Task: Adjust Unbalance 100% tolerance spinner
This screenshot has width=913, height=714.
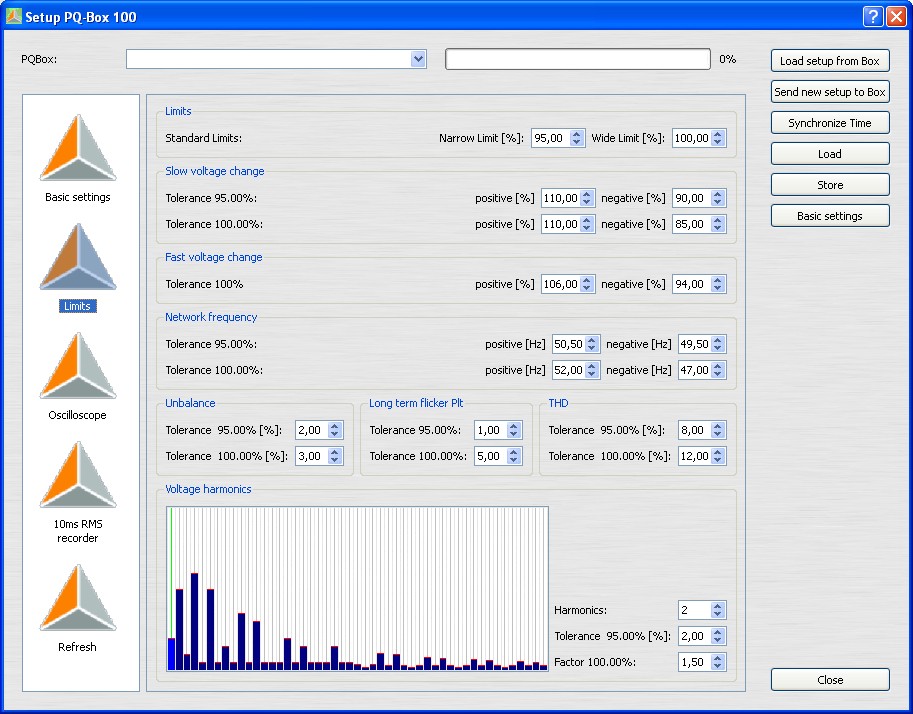Action: [334, 456]
